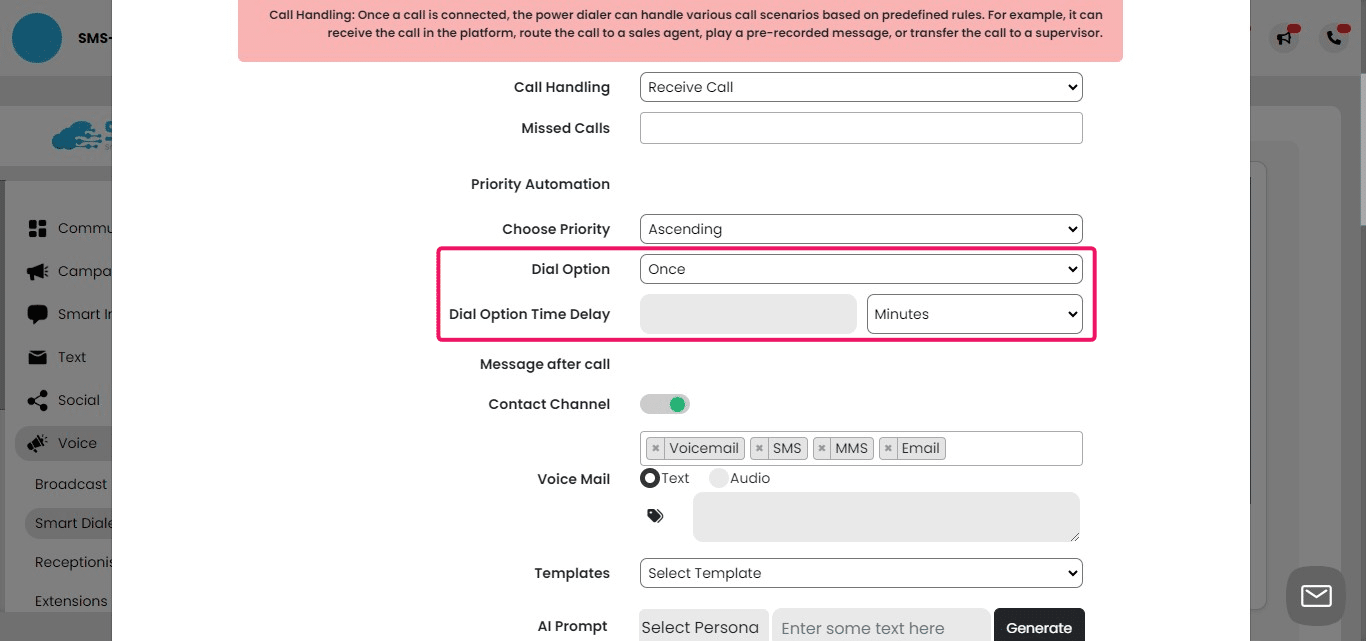
Task: Switch to the Receptionist section
Action: click(73, 562)
